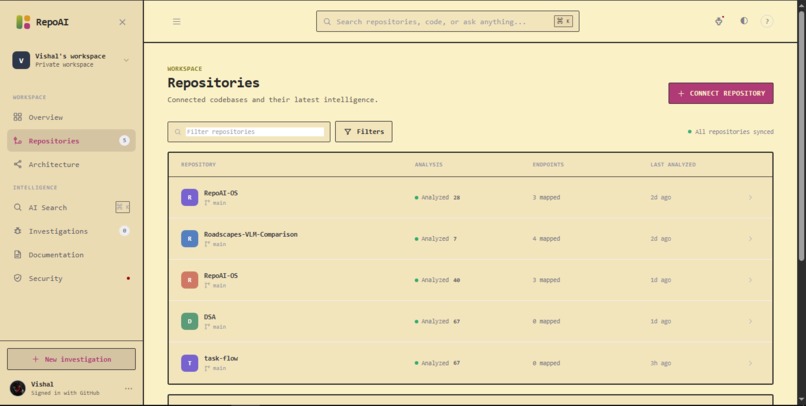The width and height of the screenshot is (806, 406).
Task: Expand the chevron on Roadscapes-VLM-Comparison row
Action: [750, 238]
